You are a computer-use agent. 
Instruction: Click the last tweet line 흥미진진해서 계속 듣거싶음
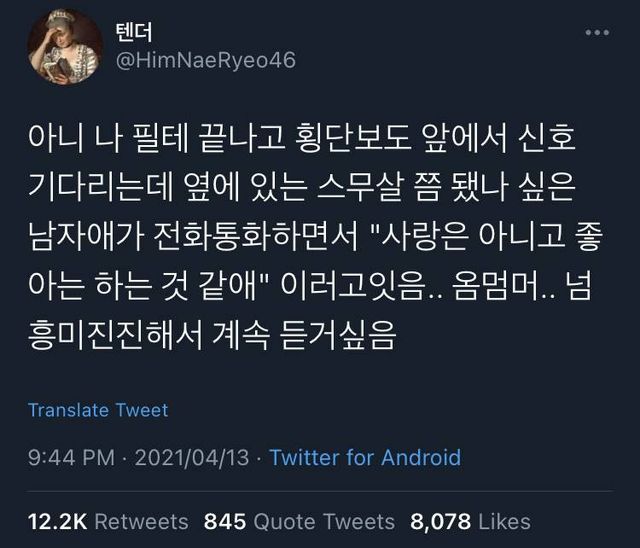tap(212, 335)
